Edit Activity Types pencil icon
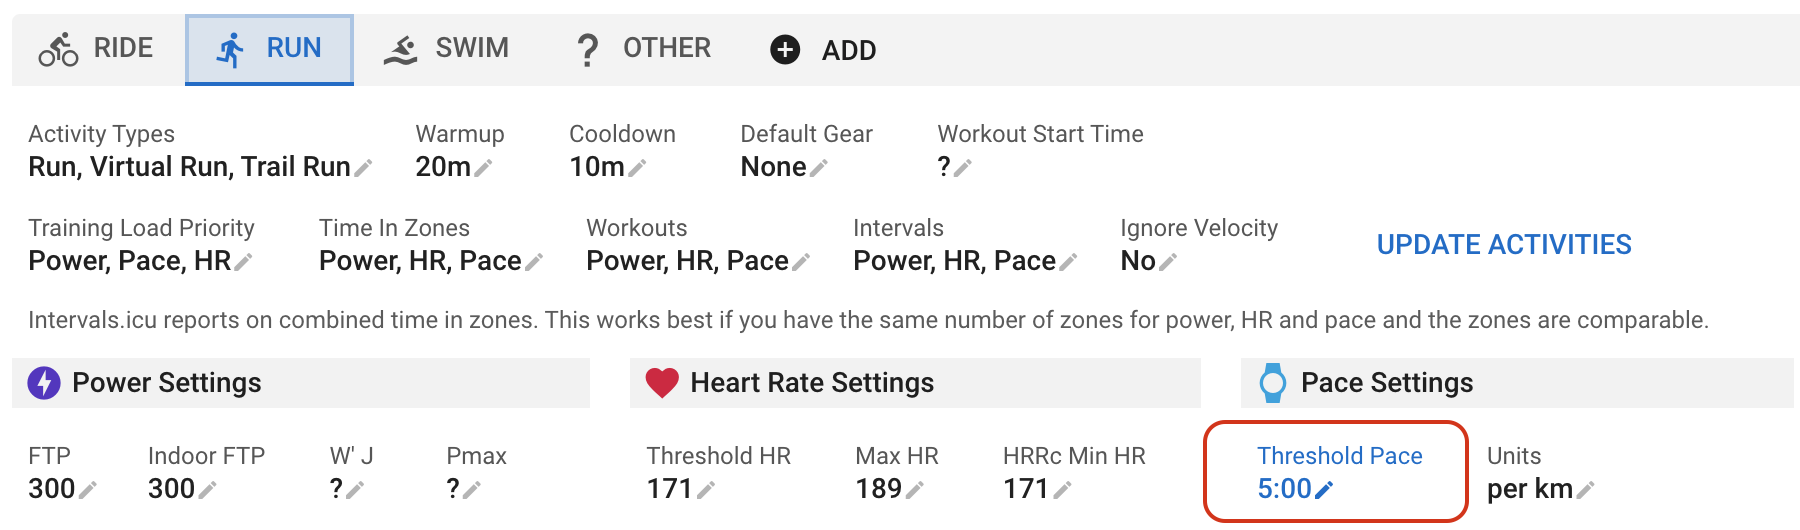The width and height of the screenshot is (1800, 530). pos(363,168)
